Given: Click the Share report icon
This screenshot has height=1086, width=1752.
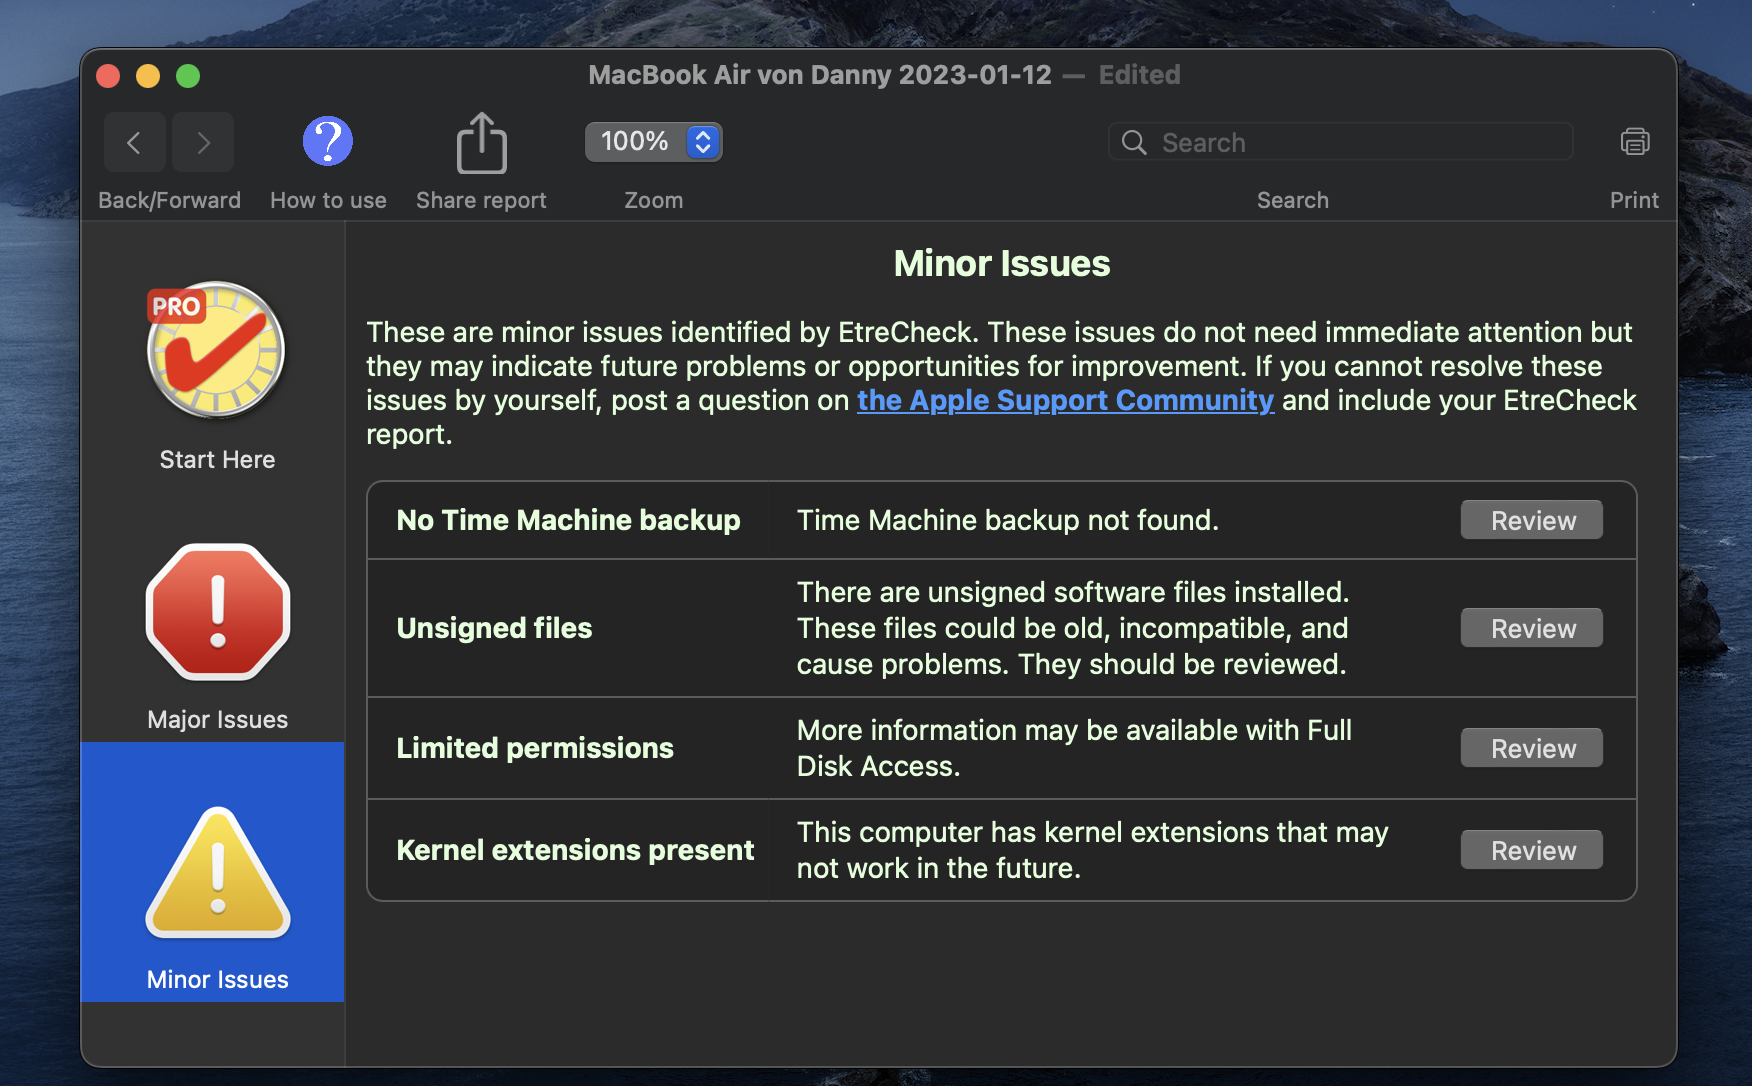Looking at the screenshot, I should pos(481,143).
